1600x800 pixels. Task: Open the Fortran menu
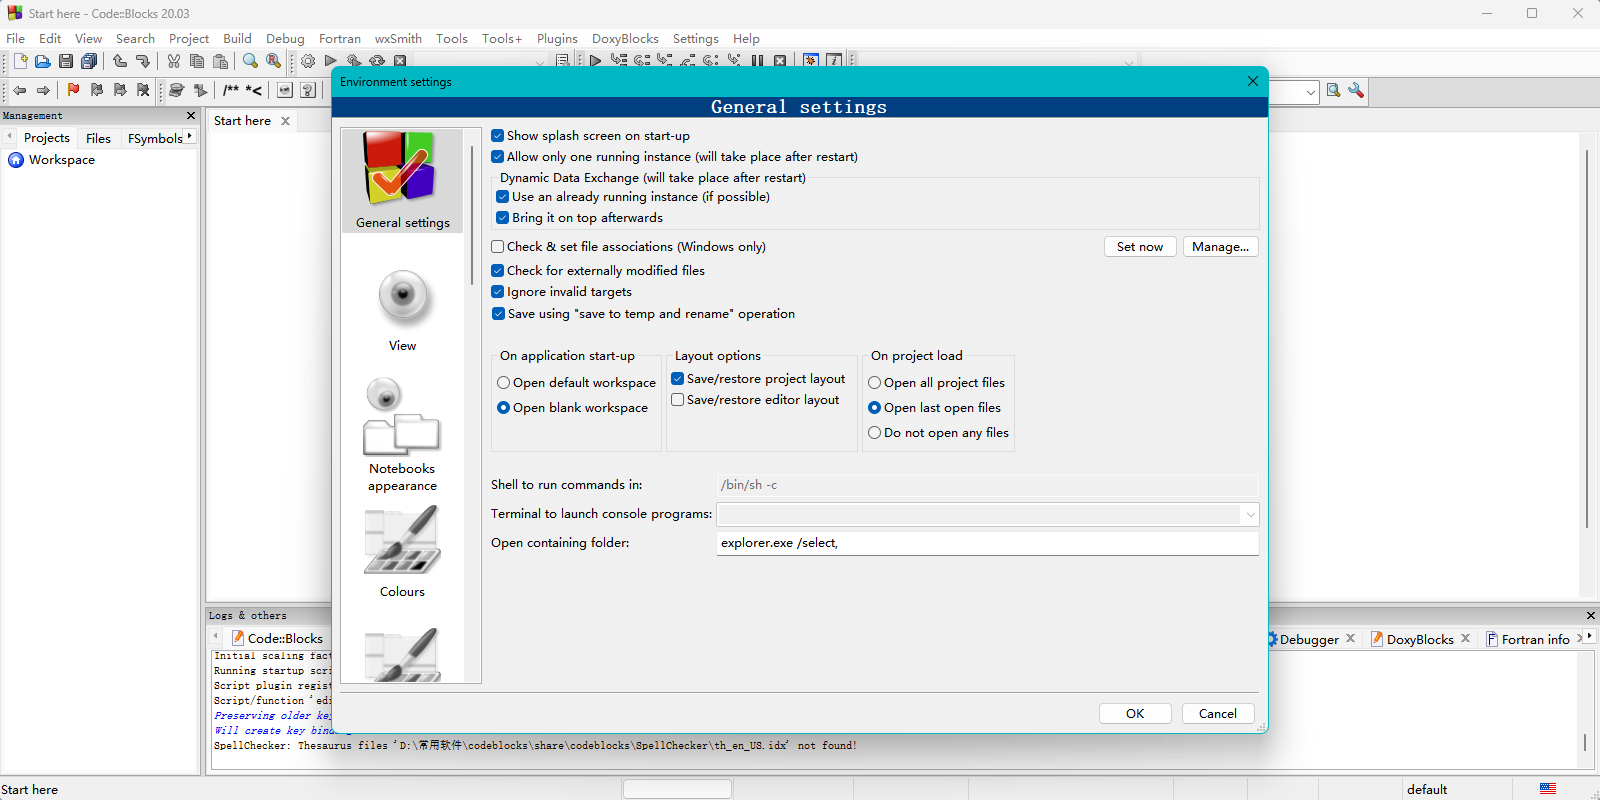(339, 38)
